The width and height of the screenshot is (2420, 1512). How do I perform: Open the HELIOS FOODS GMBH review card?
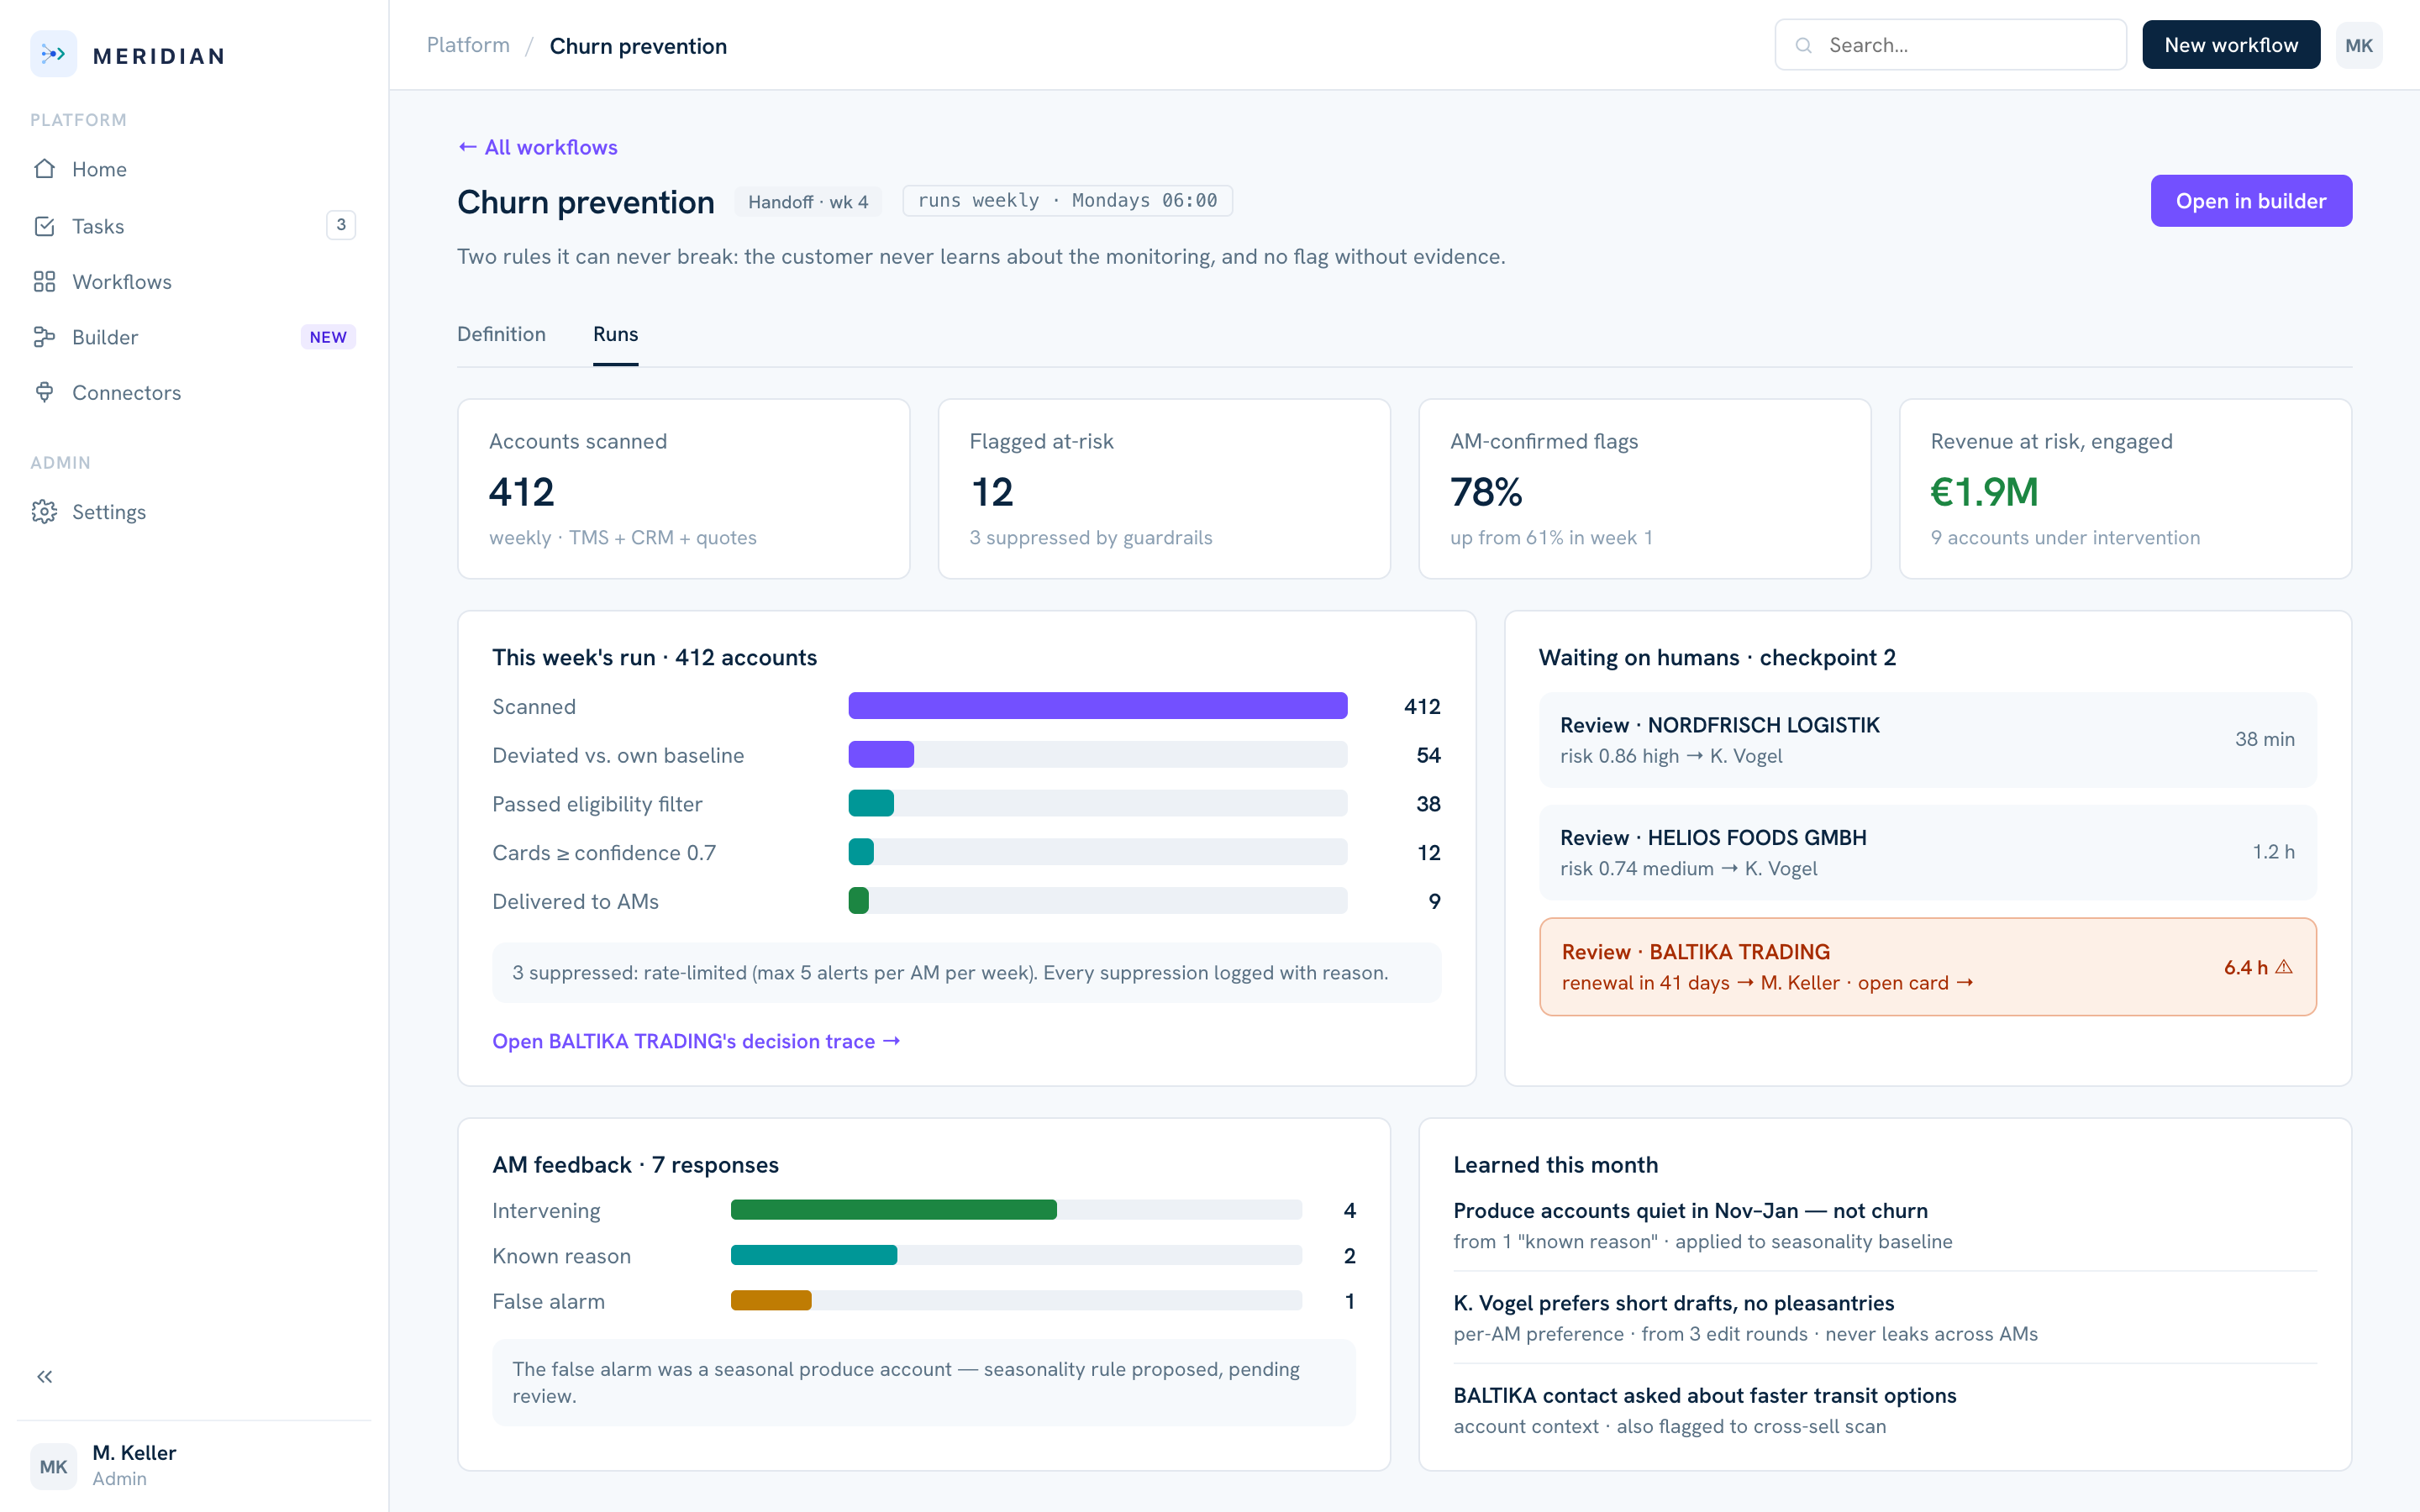[x=1927, y=852]
